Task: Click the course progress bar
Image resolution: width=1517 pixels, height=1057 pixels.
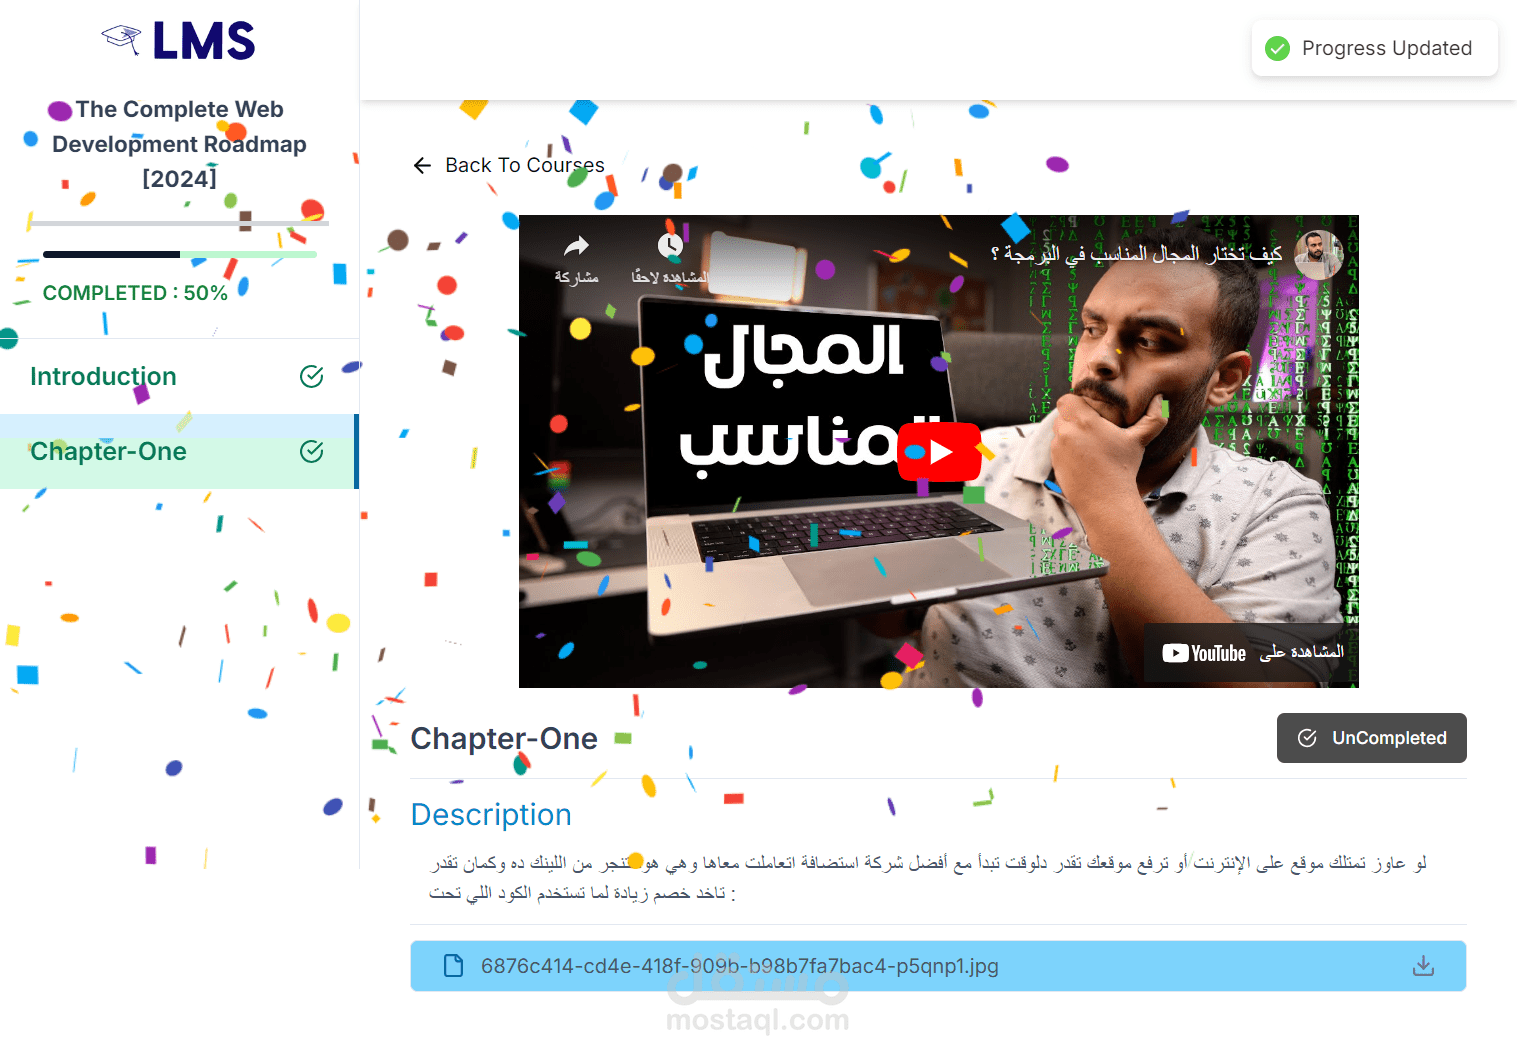Action: (x=180, y=254)
